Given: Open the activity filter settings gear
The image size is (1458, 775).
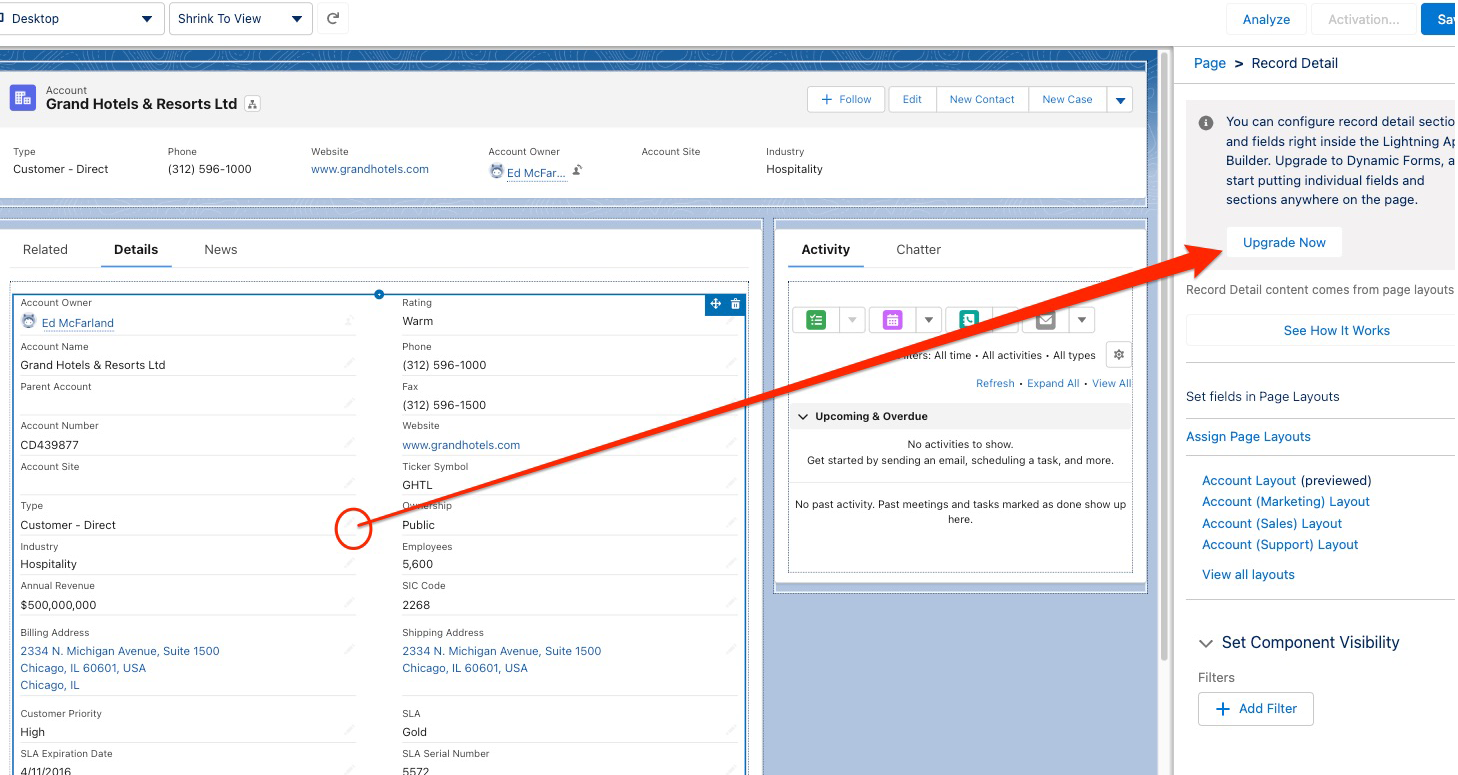Looking at the screenshot, I should tap(1119, 355).
